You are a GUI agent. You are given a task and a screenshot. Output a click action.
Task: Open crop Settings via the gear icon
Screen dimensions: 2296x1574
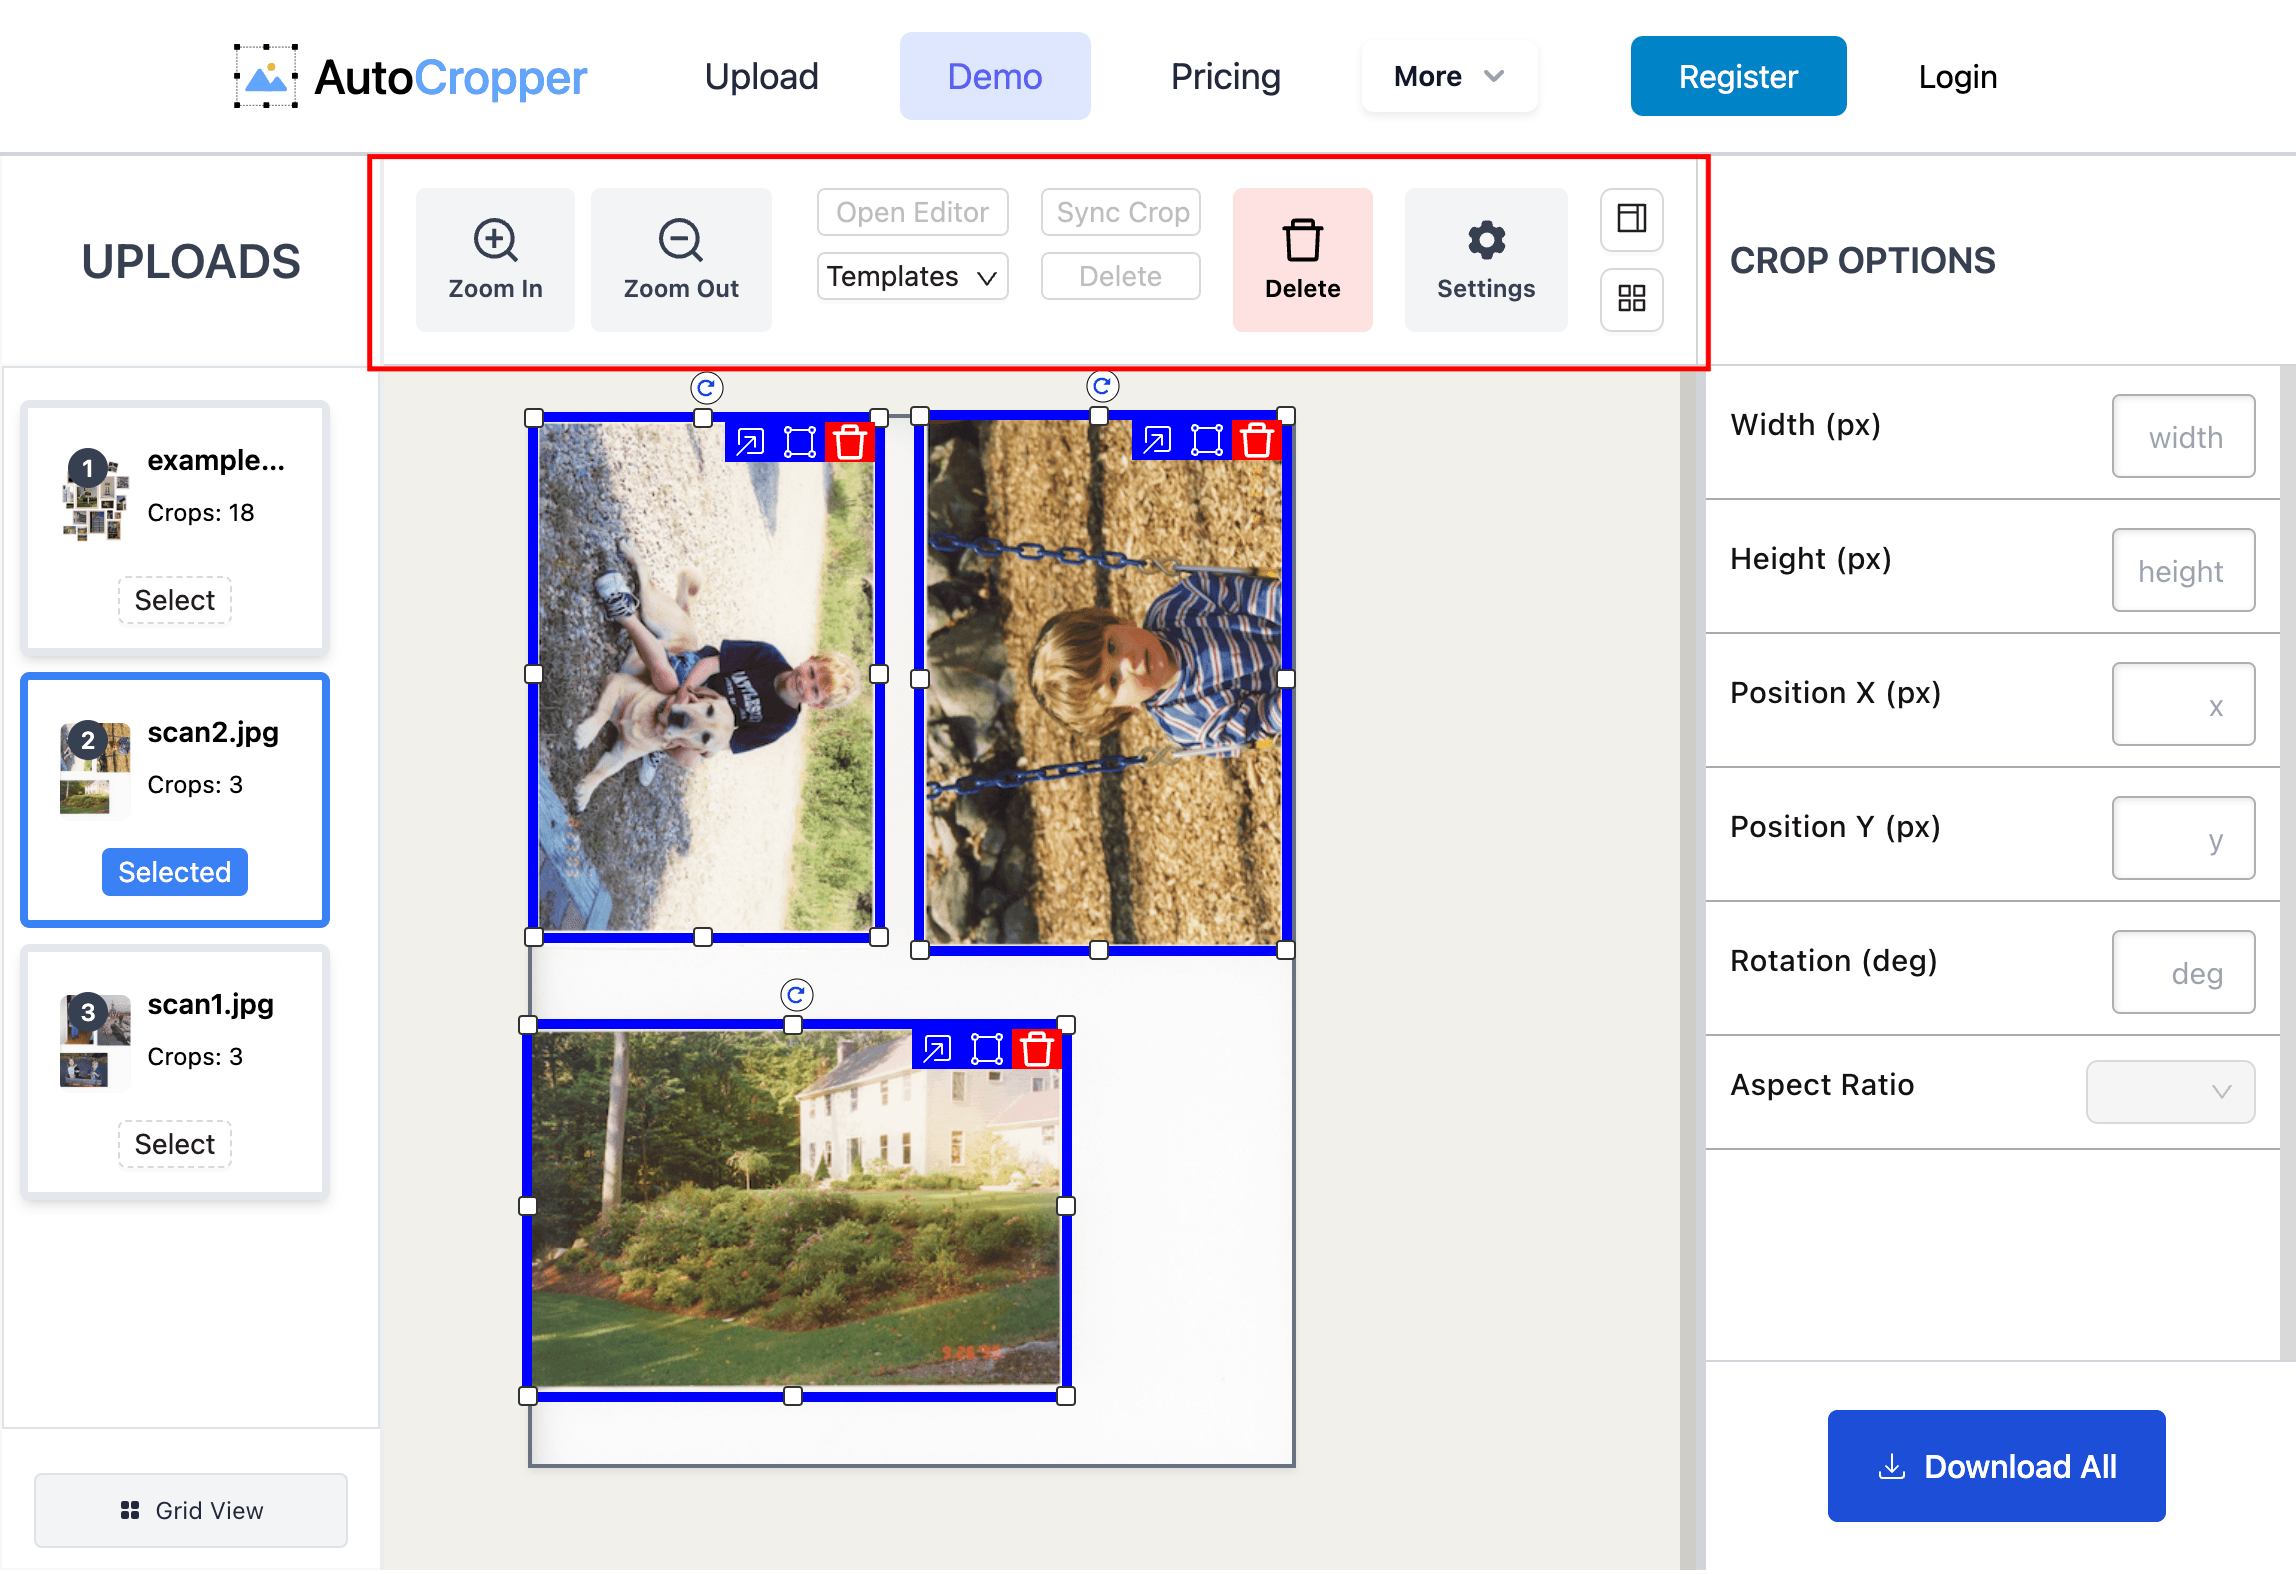click(x=1485, y=259)
